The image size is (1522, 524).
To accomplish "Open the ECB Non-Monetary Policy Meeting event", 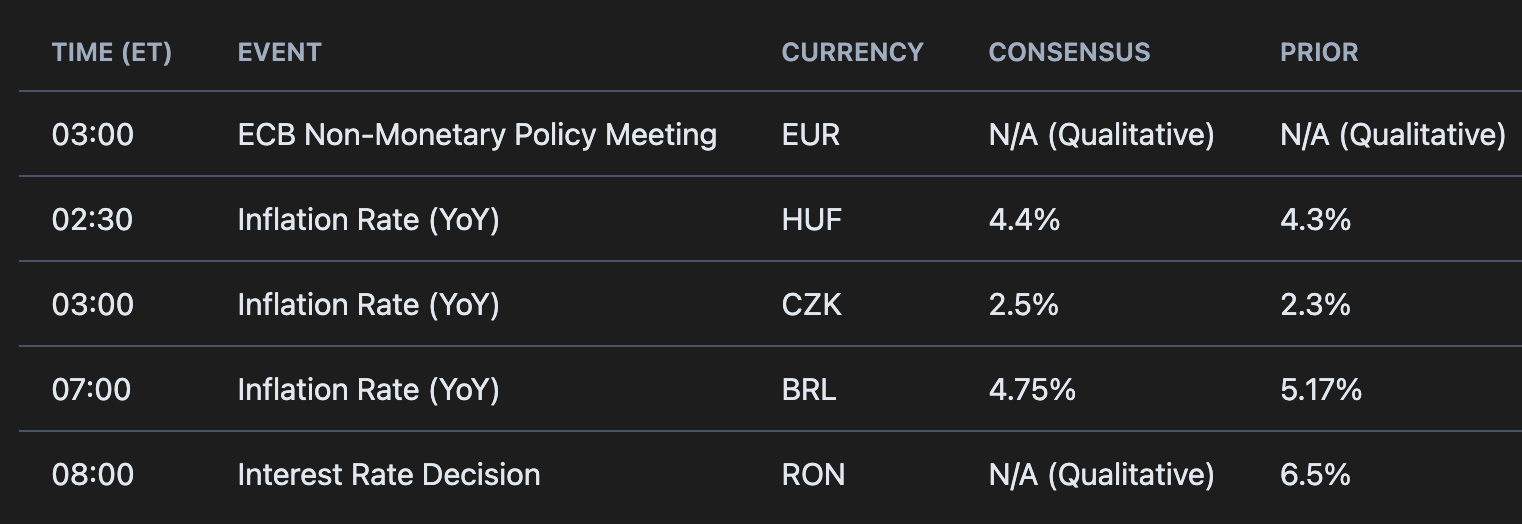I will [x=477, y=134].
